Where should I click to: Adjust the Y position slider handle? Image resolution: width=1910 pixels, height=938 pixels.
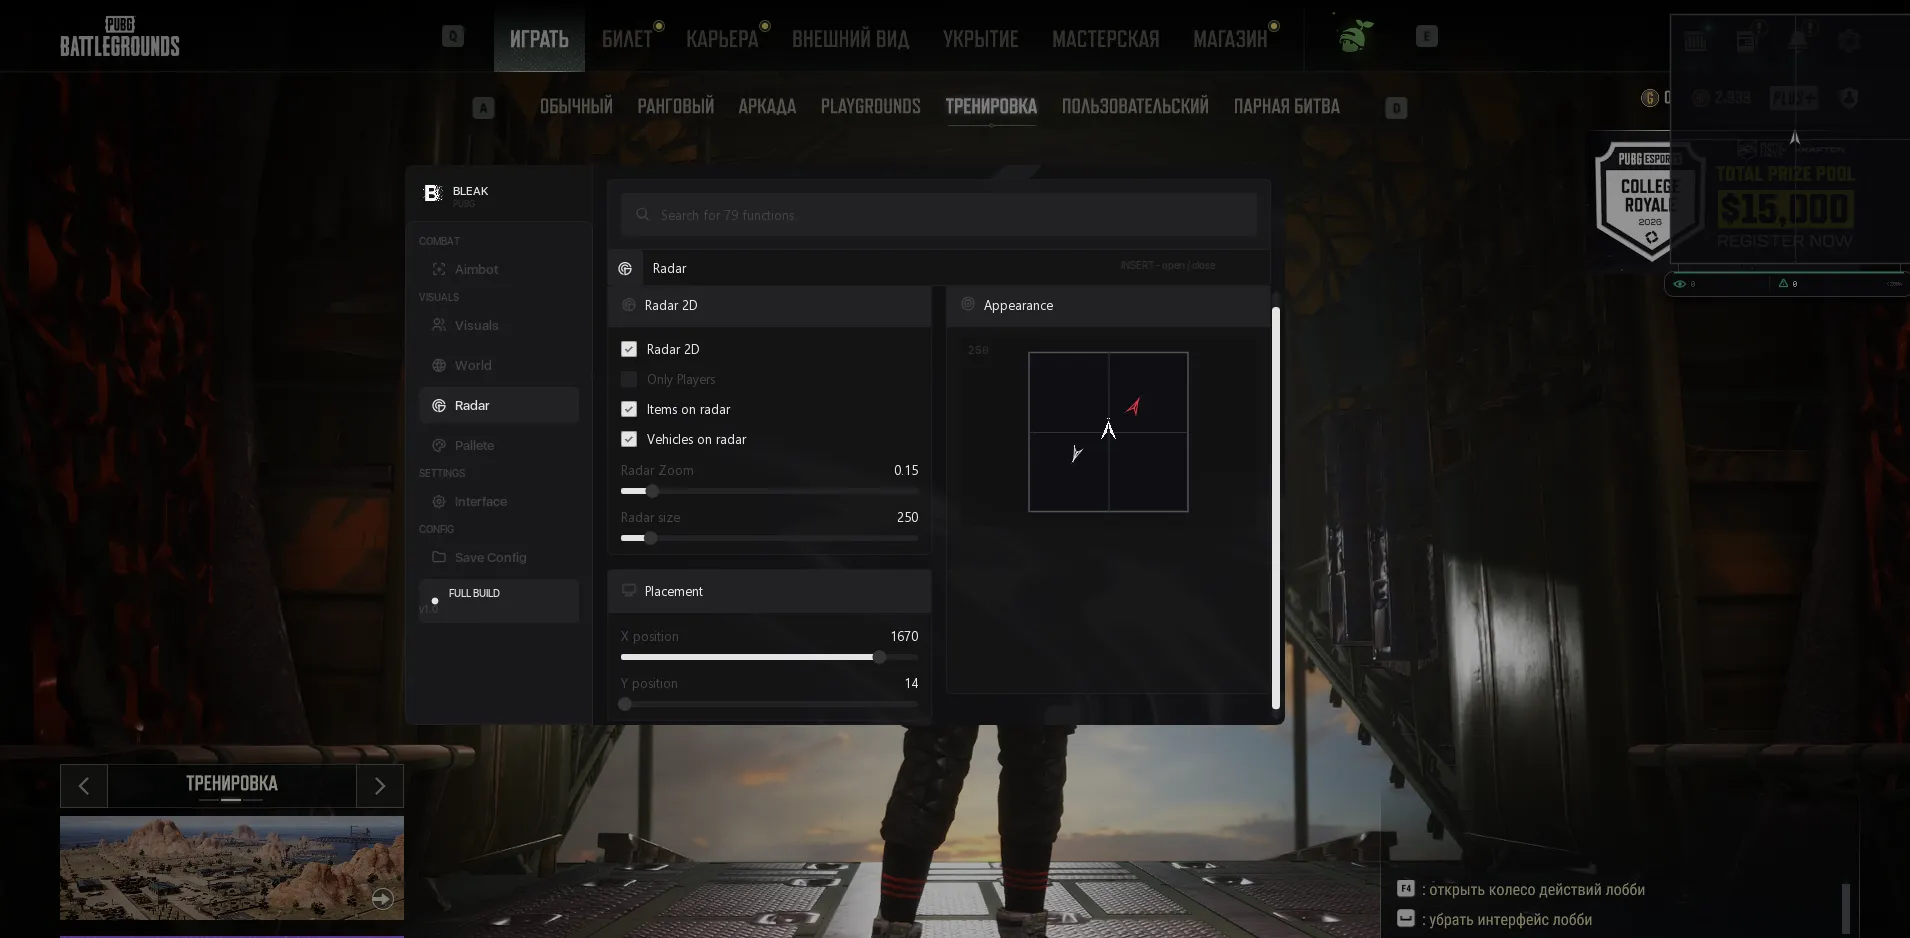[625, 704]
